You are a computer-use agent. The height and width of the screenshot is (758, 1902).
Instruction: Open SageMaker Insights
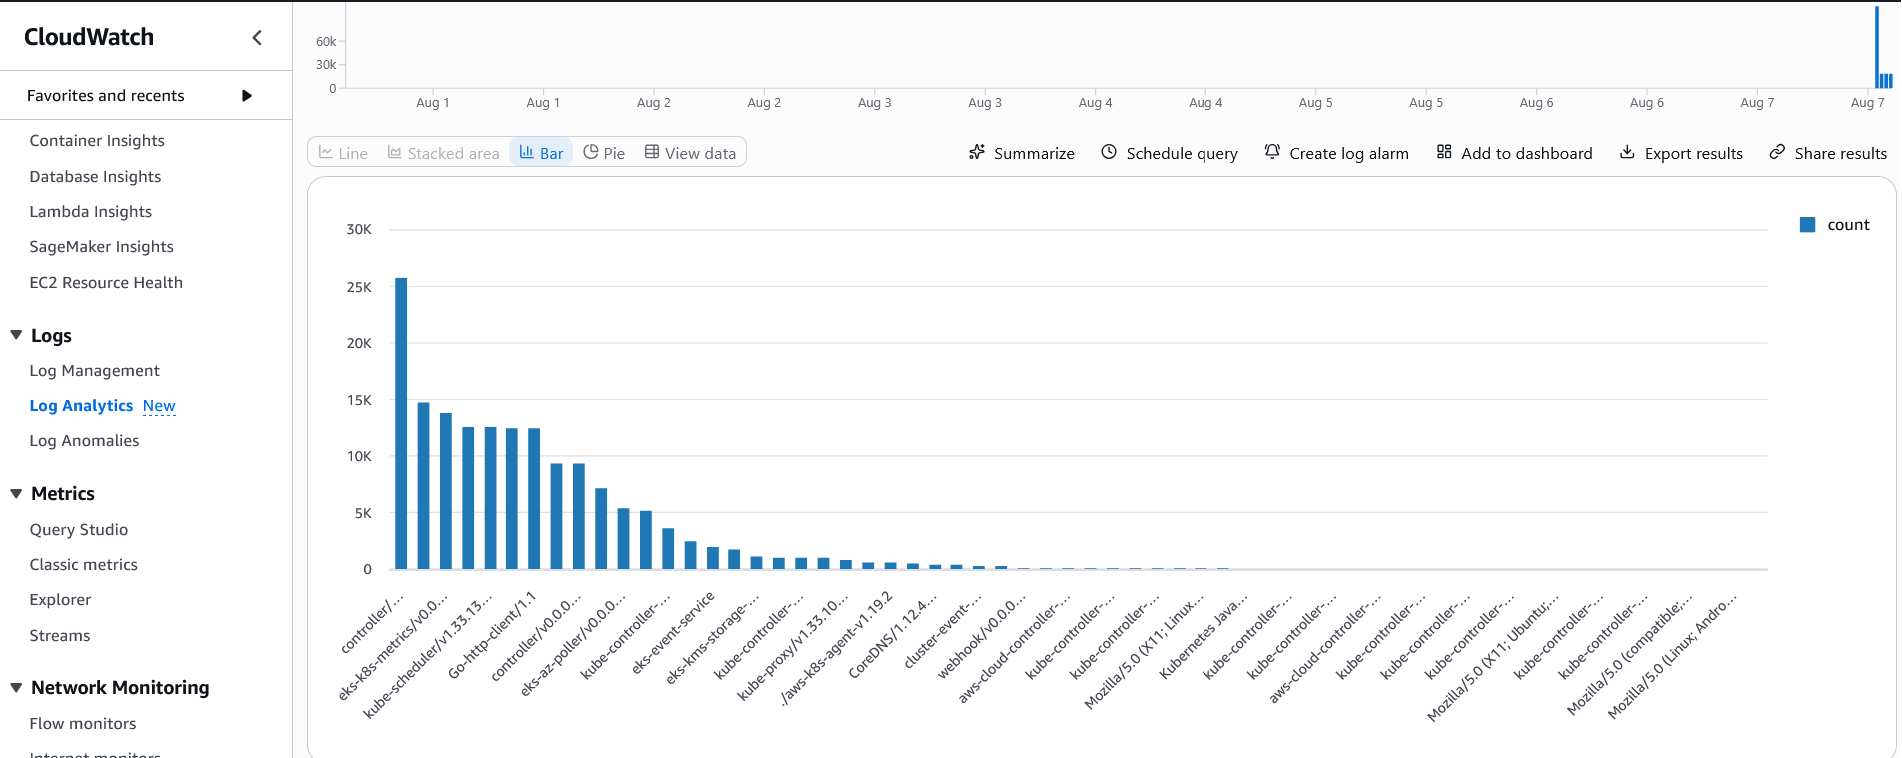tap(101, 247)
